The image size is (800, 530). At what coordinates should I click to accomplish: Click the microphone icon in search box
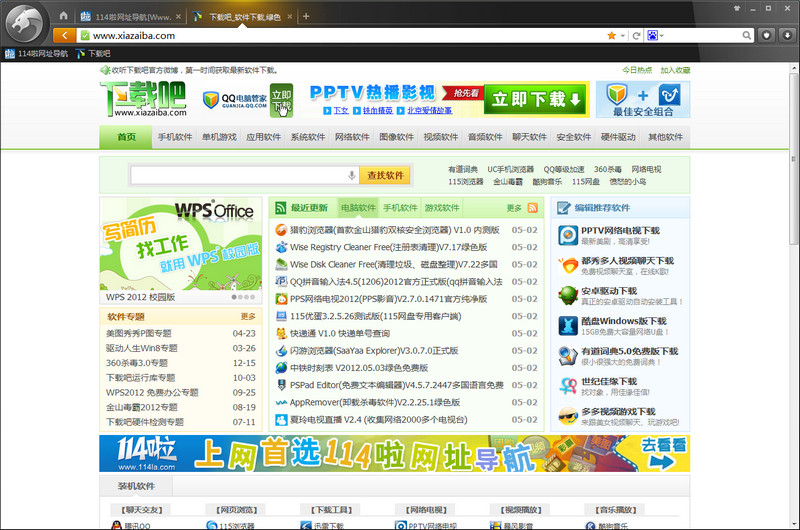click(352, 175)
